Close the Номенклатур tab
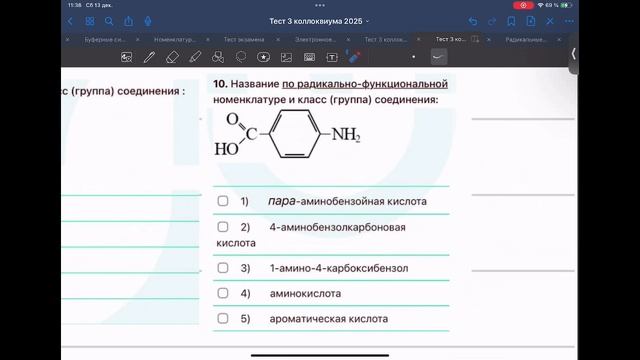 [138, 40]
